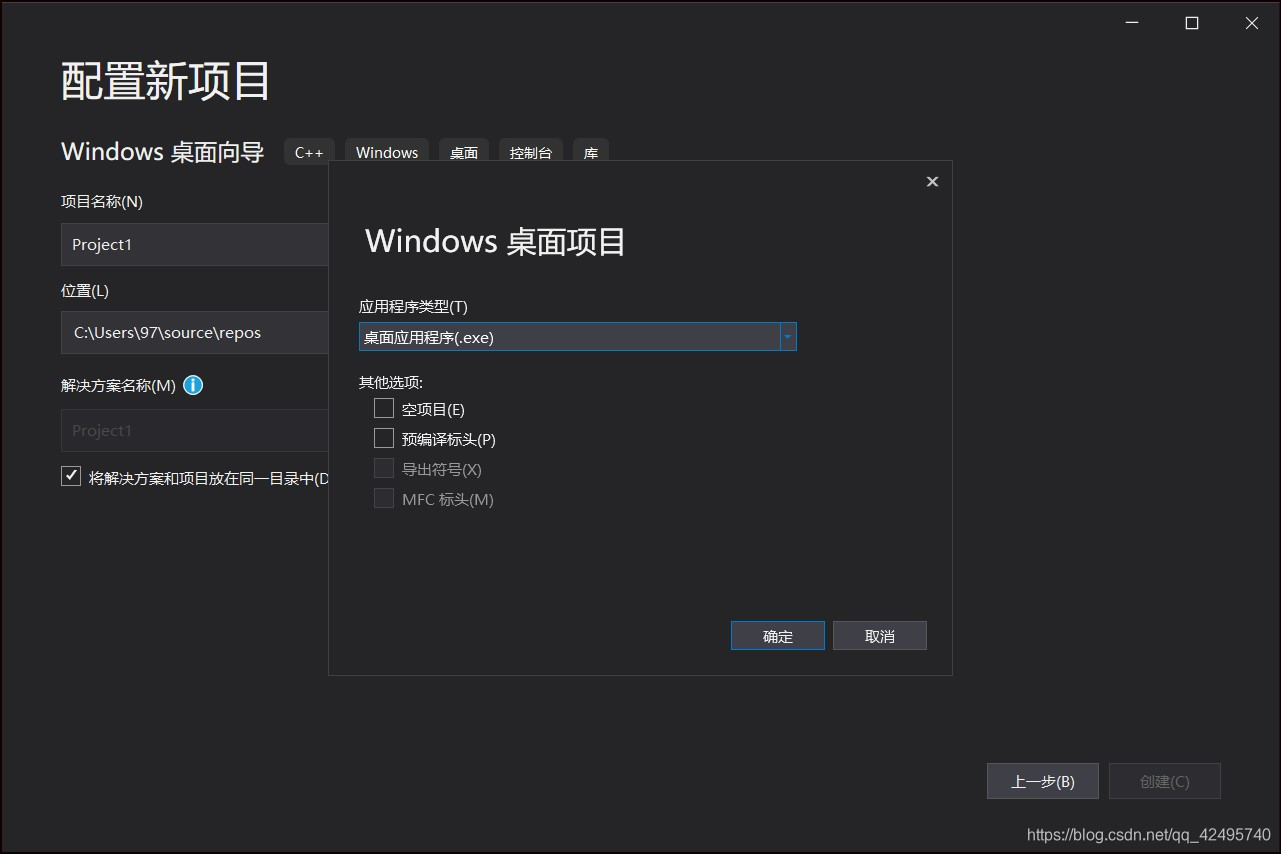Confirm with the 确定 button
This screenshot has height=854, width=1281.
click(778, 636)
